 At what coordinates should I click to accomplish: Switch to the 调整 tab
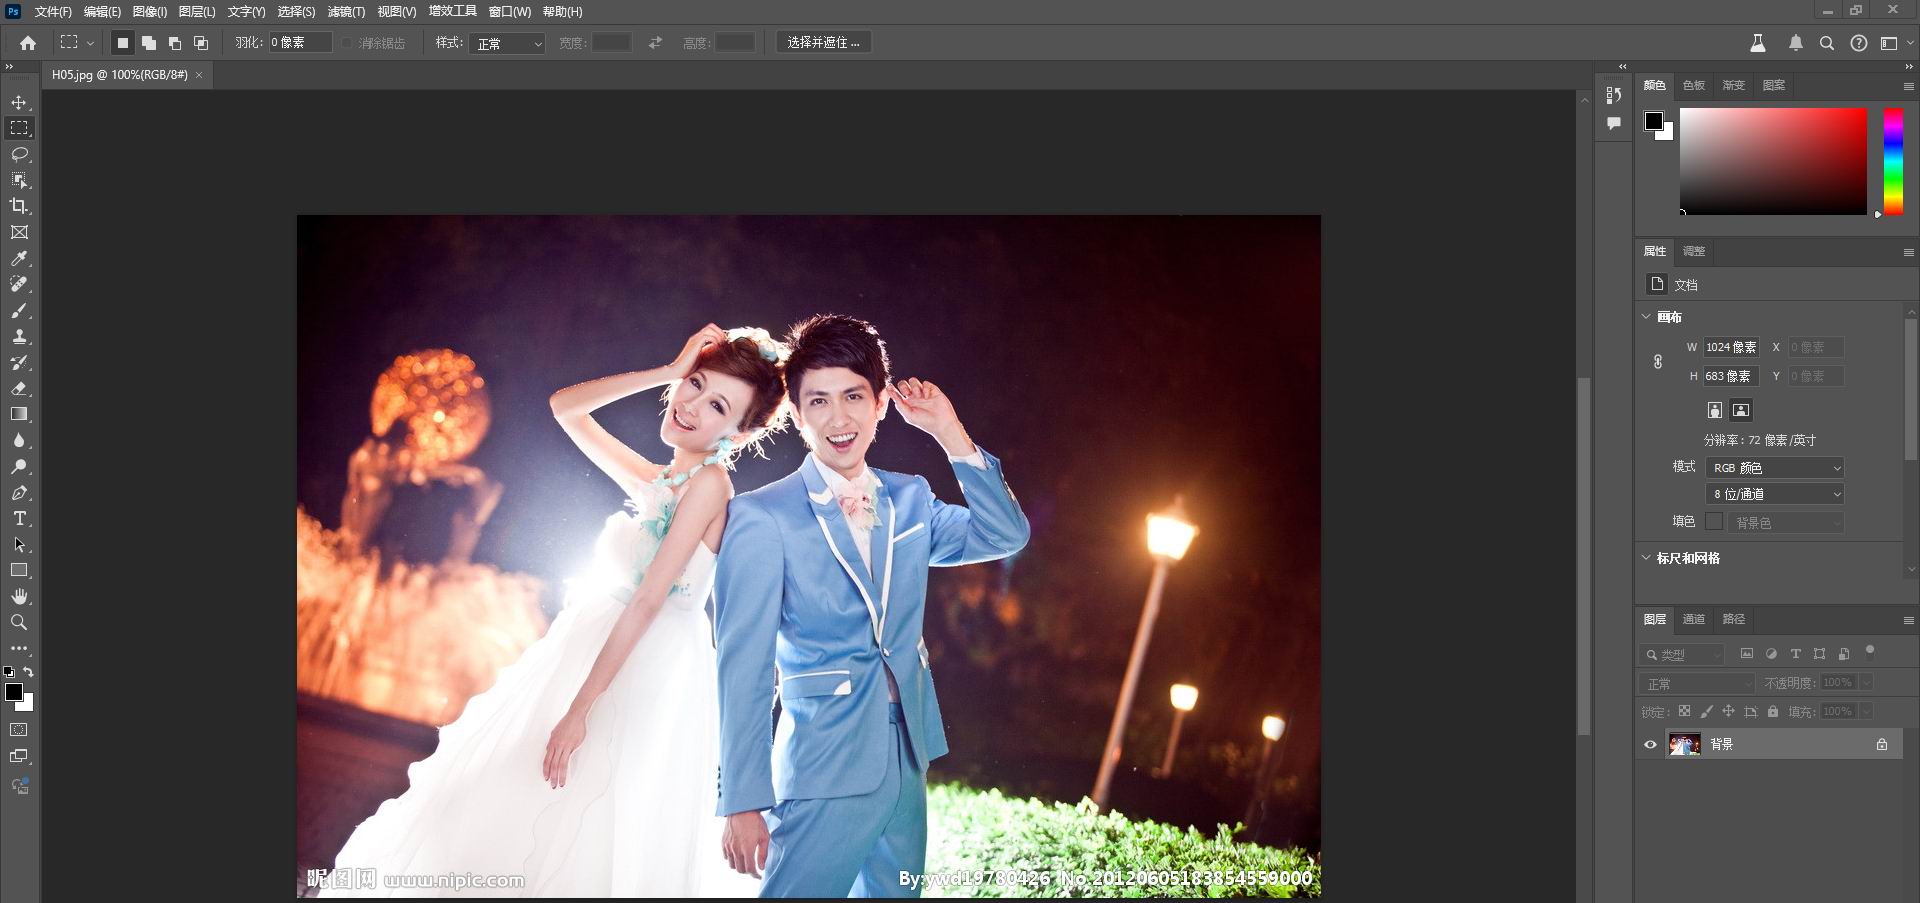1694,251
